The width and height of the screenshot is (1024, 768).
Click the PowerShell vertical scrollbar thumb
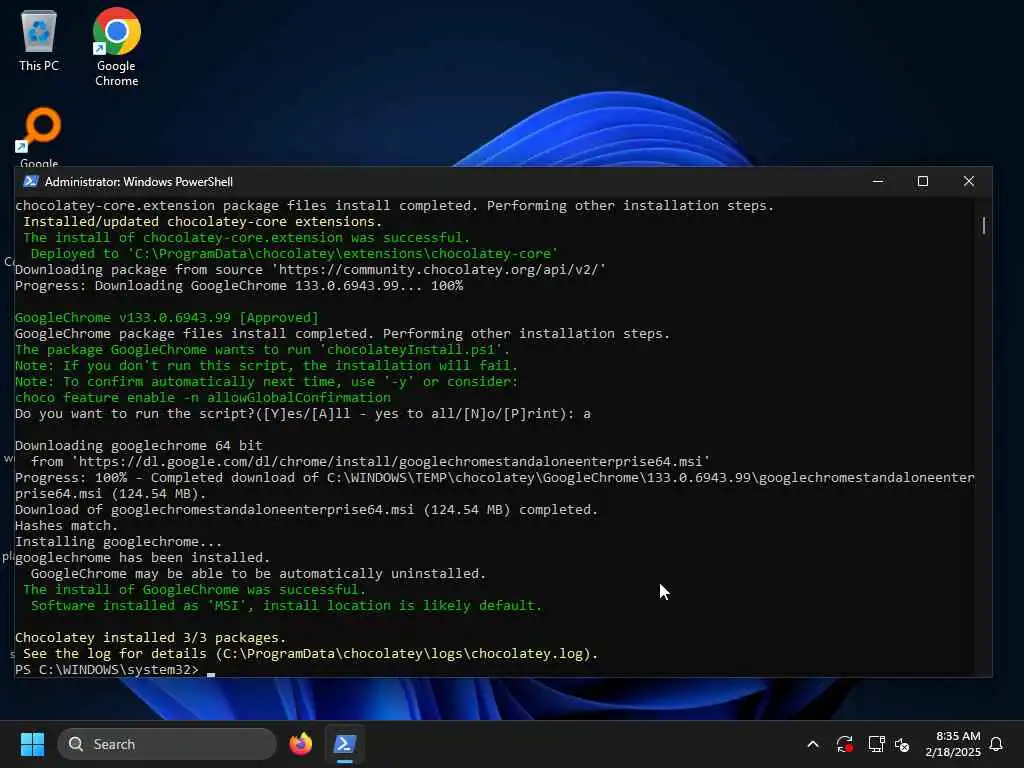[984, 225]
